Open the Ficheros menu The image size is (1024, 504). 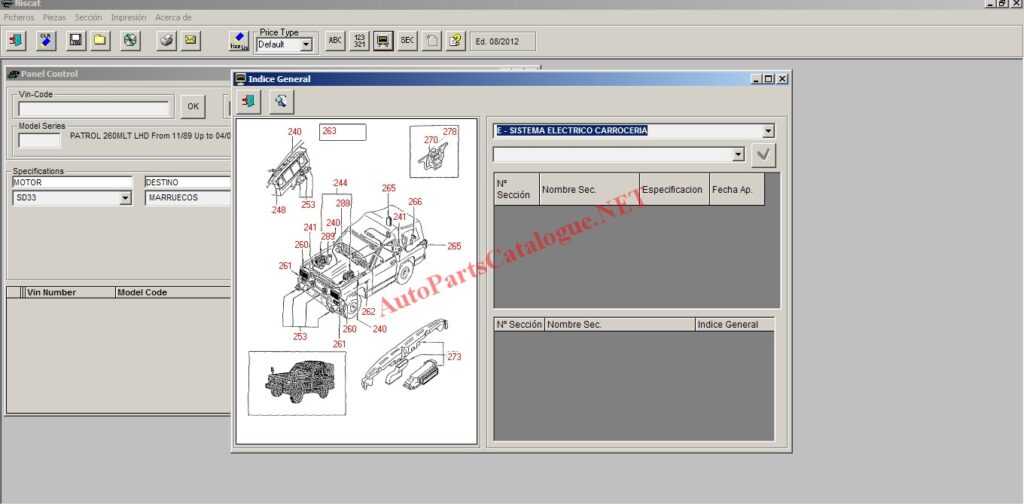click(18, 18)
